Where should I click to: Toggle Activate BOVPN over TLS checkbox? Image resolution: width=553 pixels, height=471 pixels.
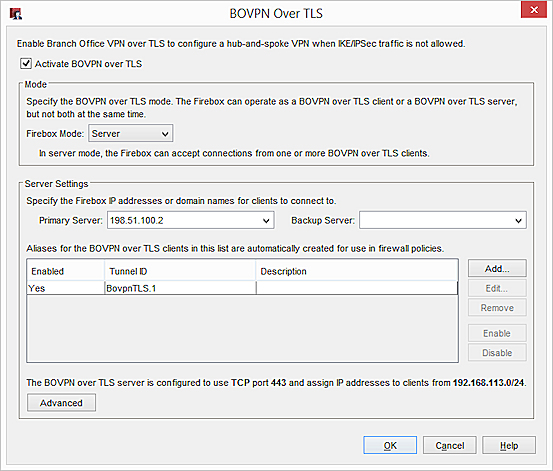click(26, 64)
